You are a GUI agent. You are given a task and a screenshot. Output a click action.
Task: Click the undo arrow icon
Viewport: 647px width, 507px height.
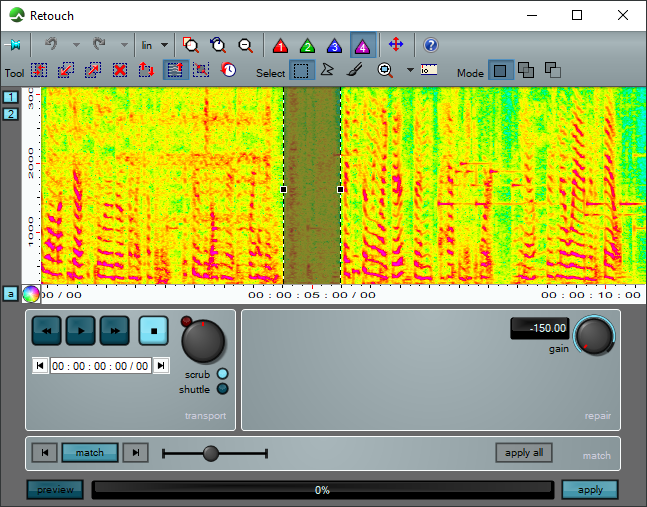pos(52,44)
